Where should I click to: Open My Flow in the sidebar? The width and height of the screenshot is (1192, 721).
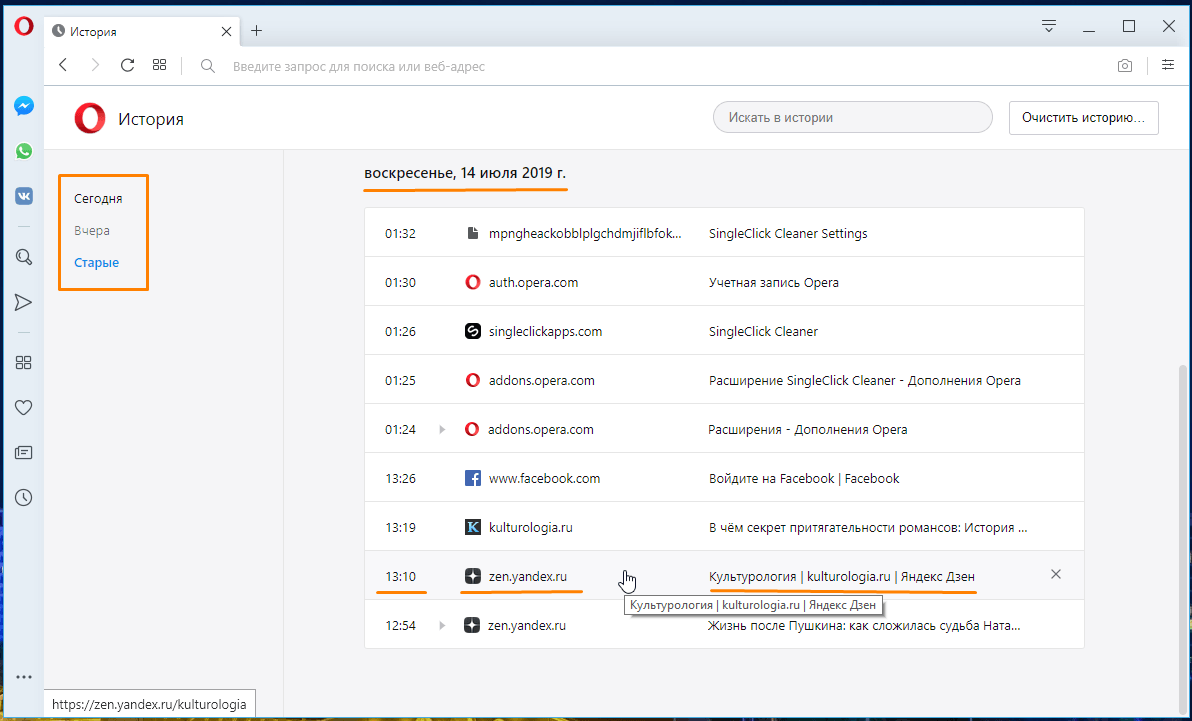(24, 303)
